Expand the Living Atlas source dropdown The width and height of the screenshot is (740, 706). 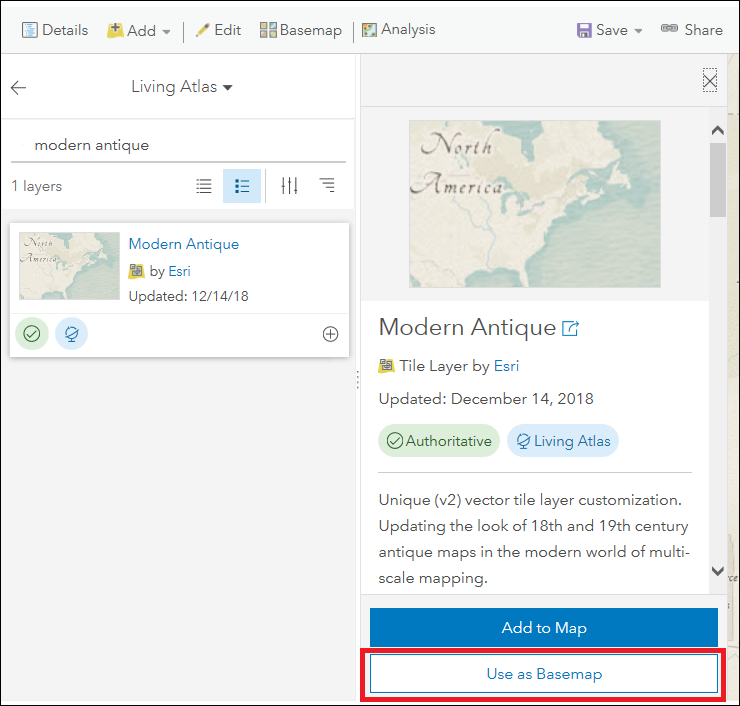pos(182,86)
